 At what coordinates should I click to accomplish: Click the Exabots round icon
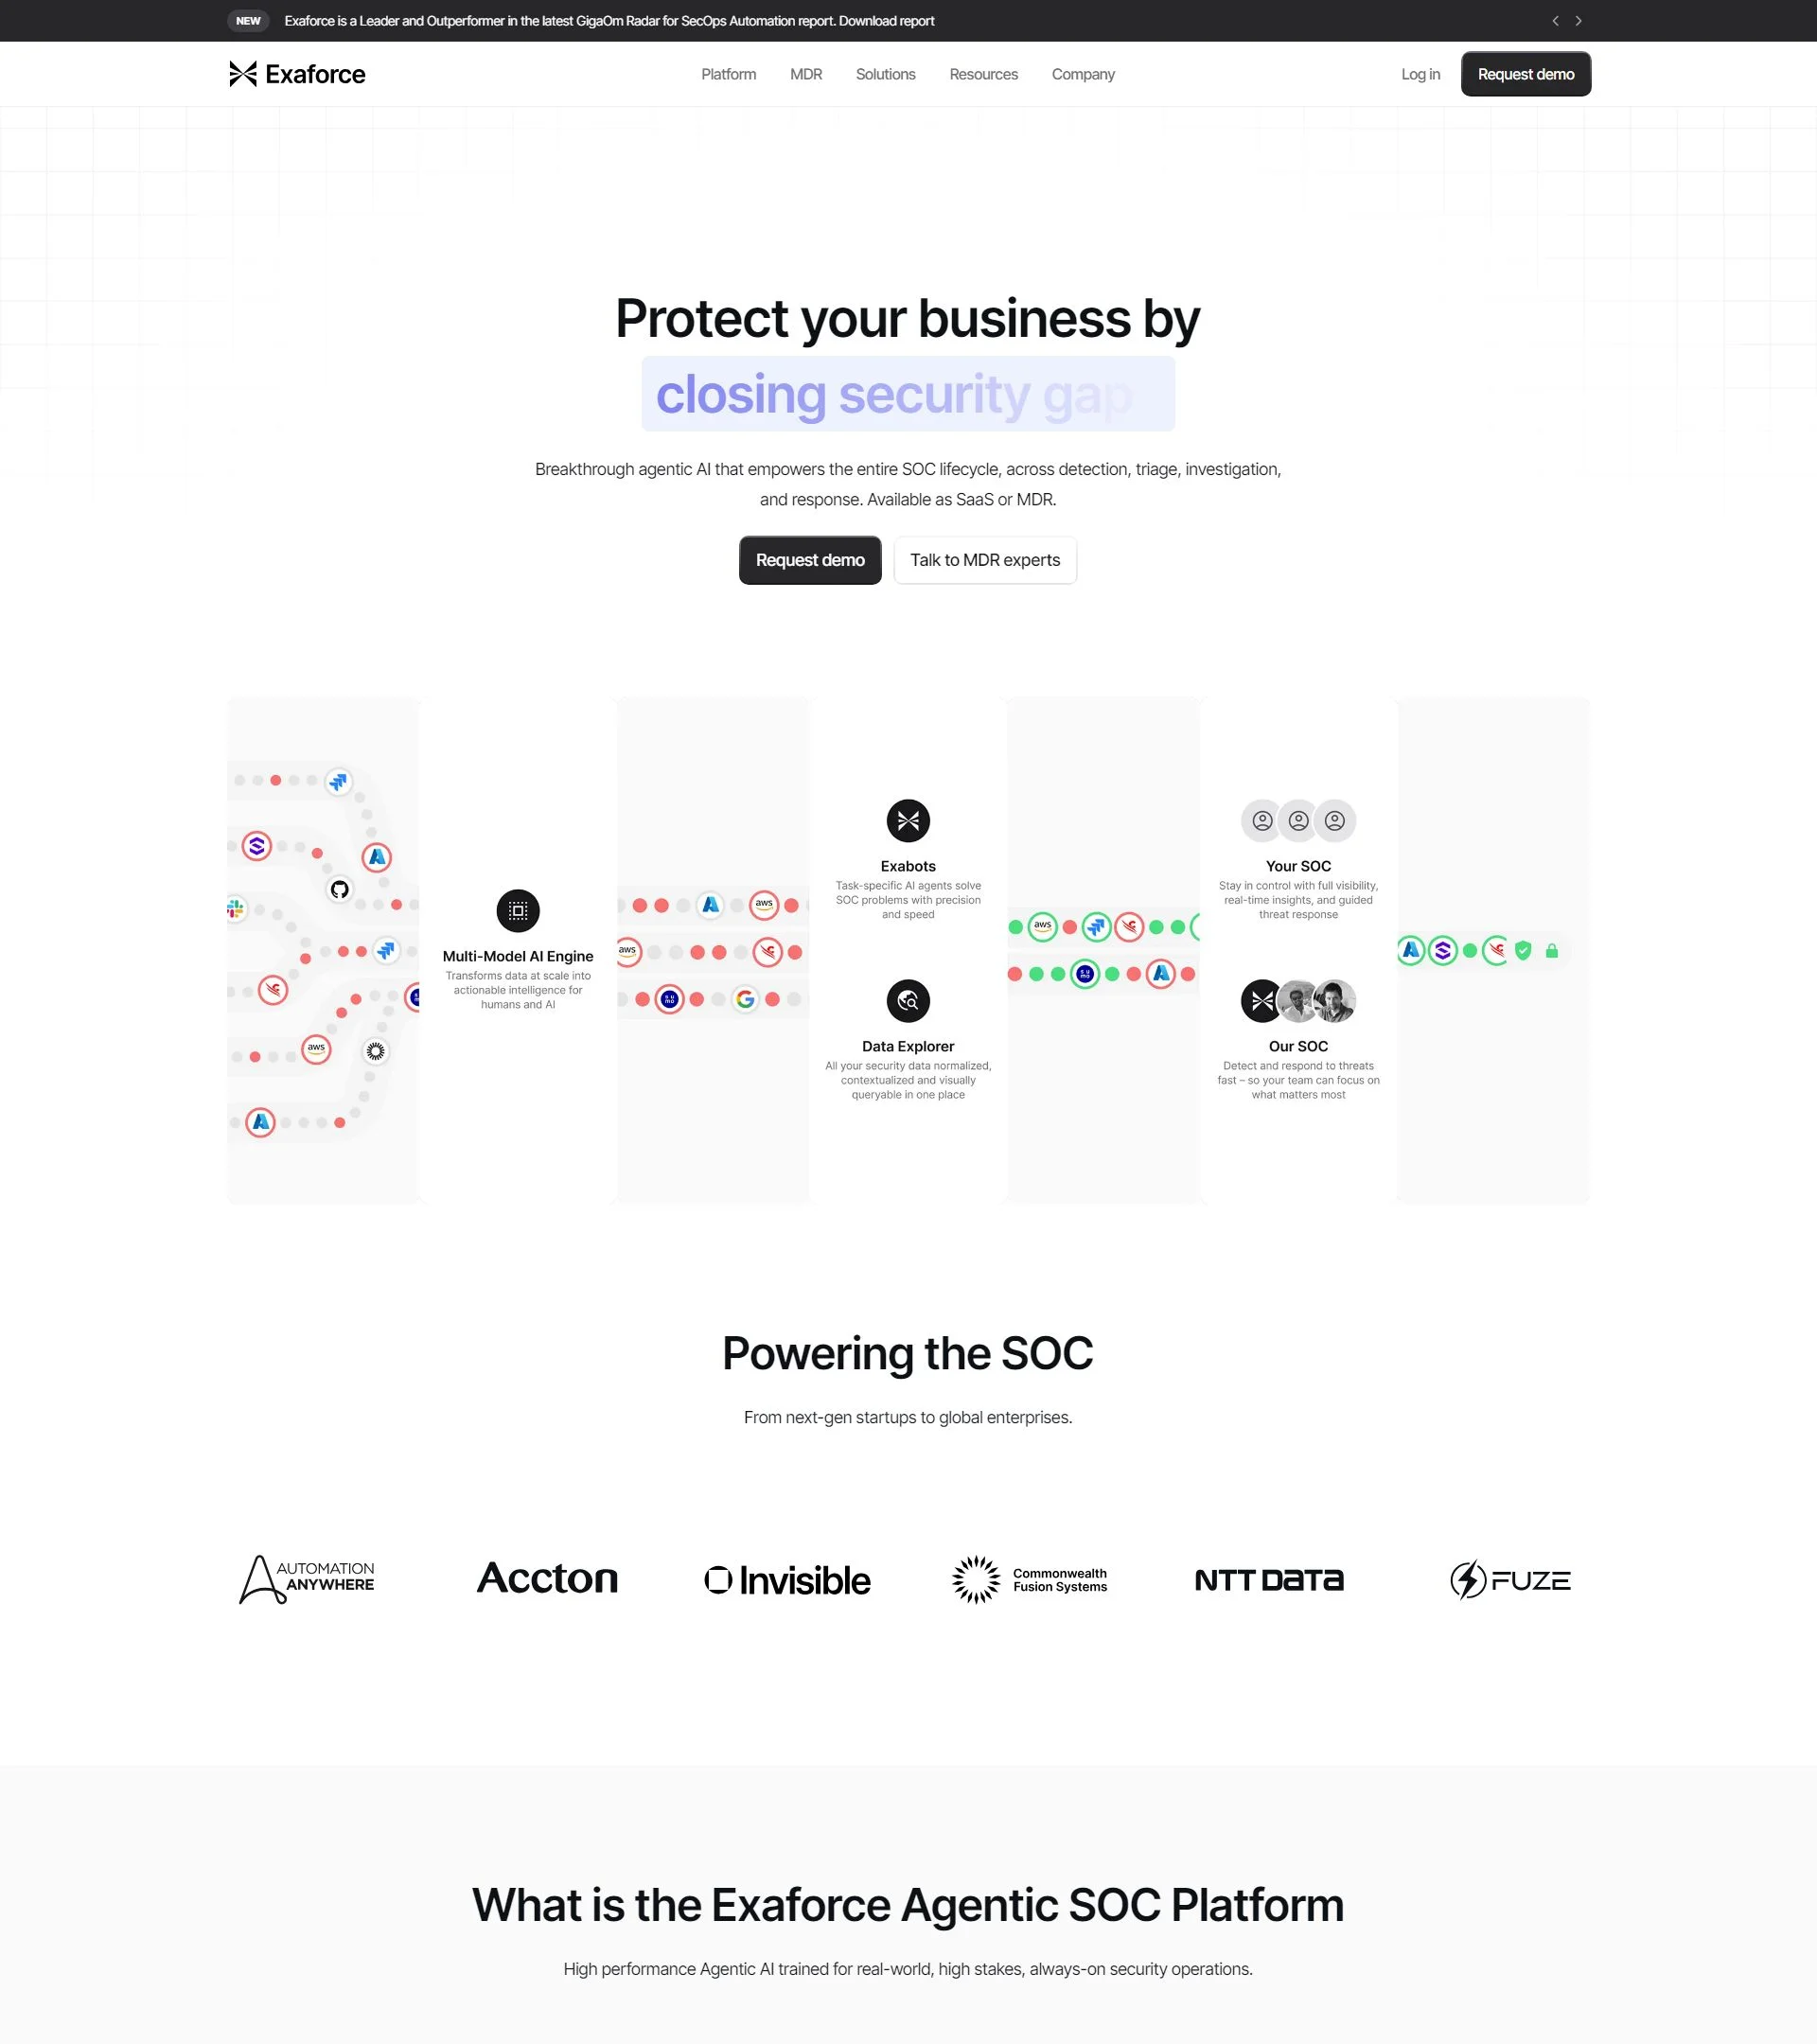tap(908, 821)
